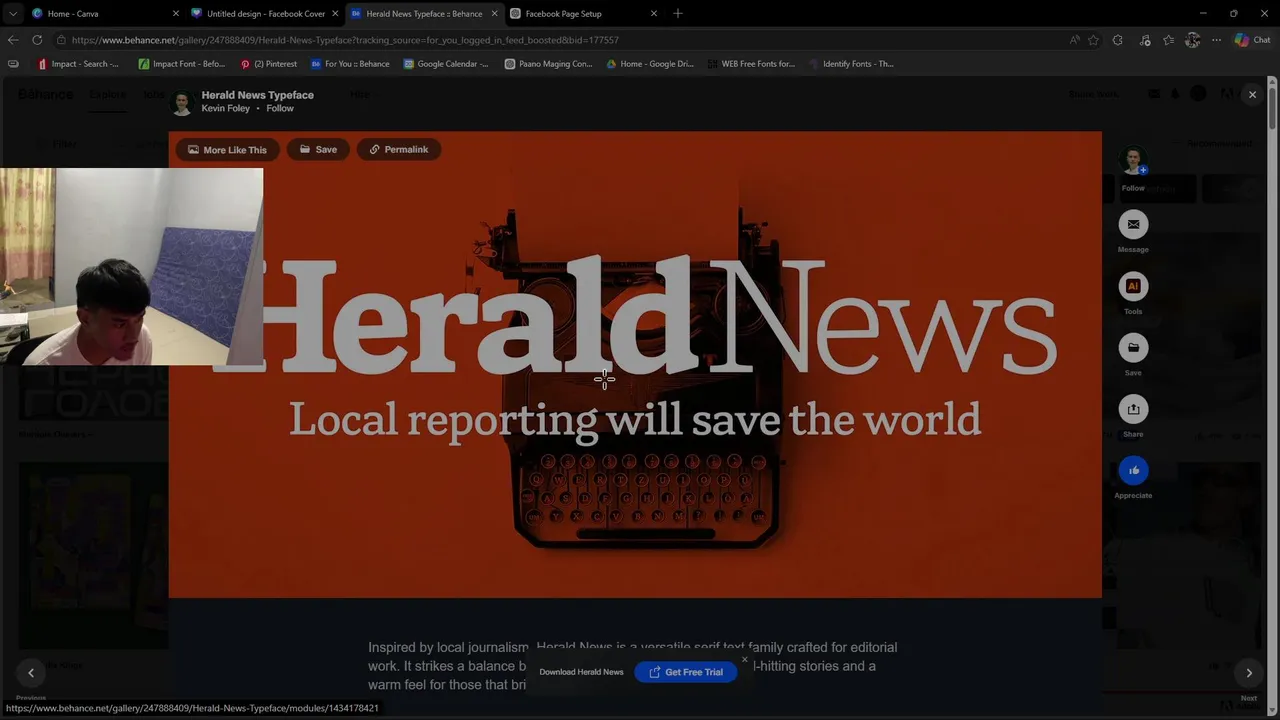This screenshot has height=720, width=1280.
Task: Click the Herald News typewriter image
Action: 635,365
